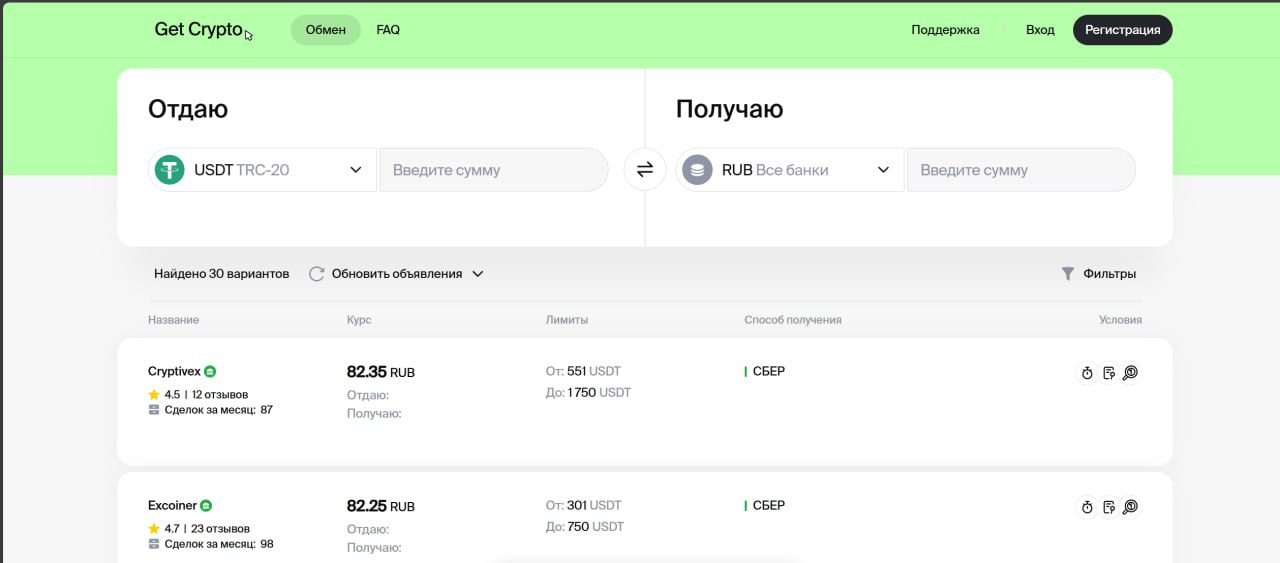Click the document icon in Cryptivex row

click(x=1109, y=373)
